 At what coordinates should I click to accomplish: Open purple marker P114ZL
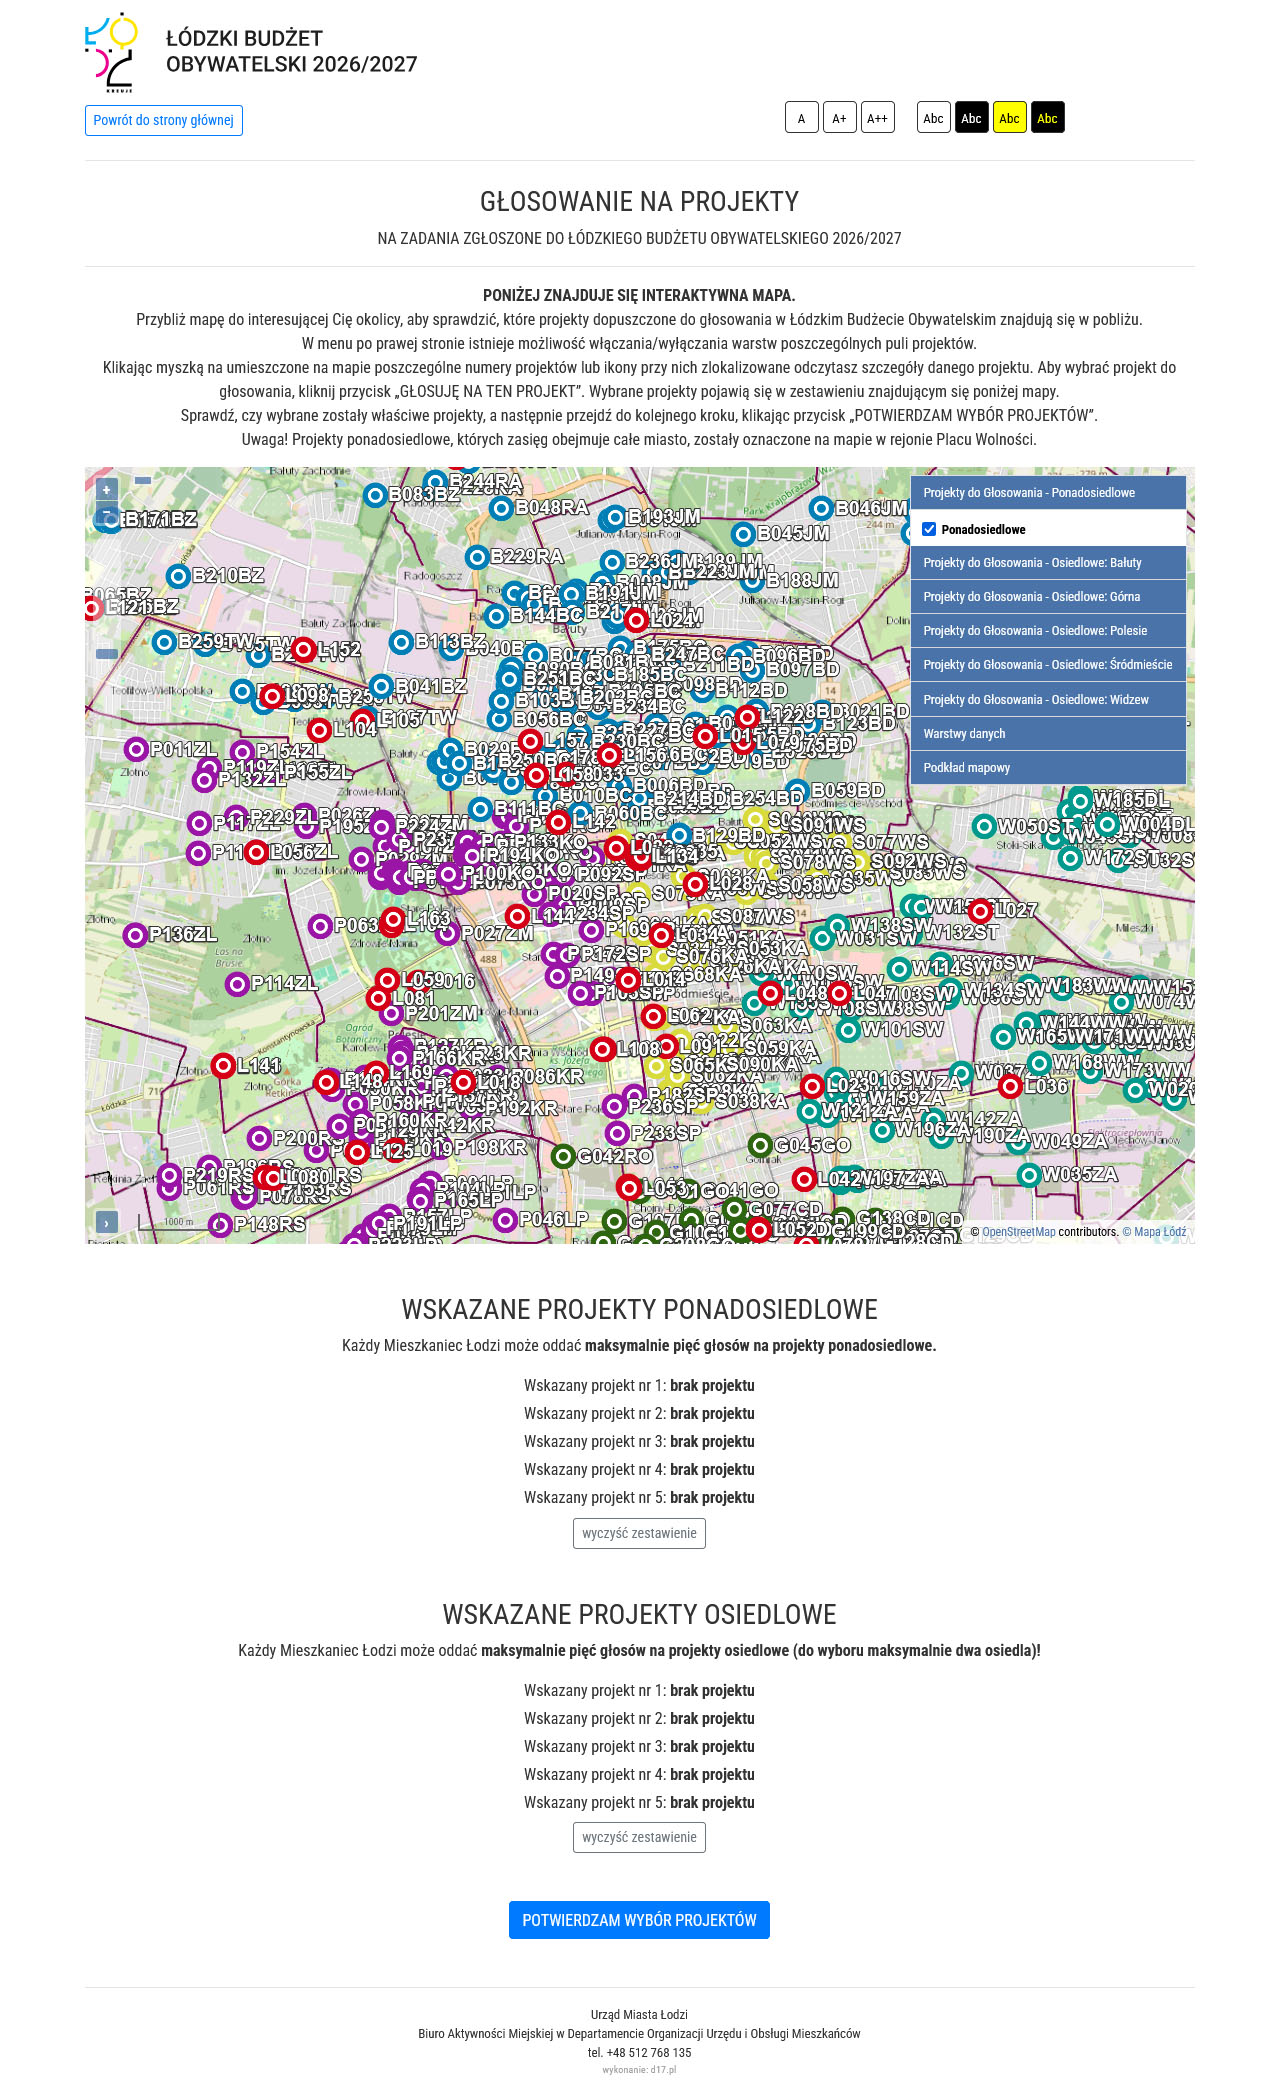[x=237, y=984]
